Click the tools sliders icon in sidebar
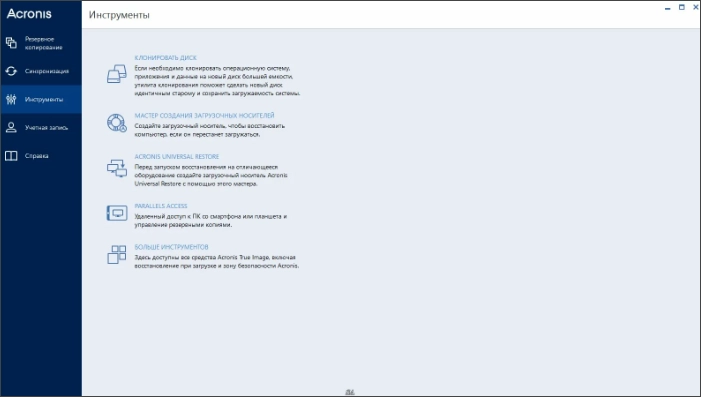The width and height of the screenshot is (701, 397). click(11, 99)
